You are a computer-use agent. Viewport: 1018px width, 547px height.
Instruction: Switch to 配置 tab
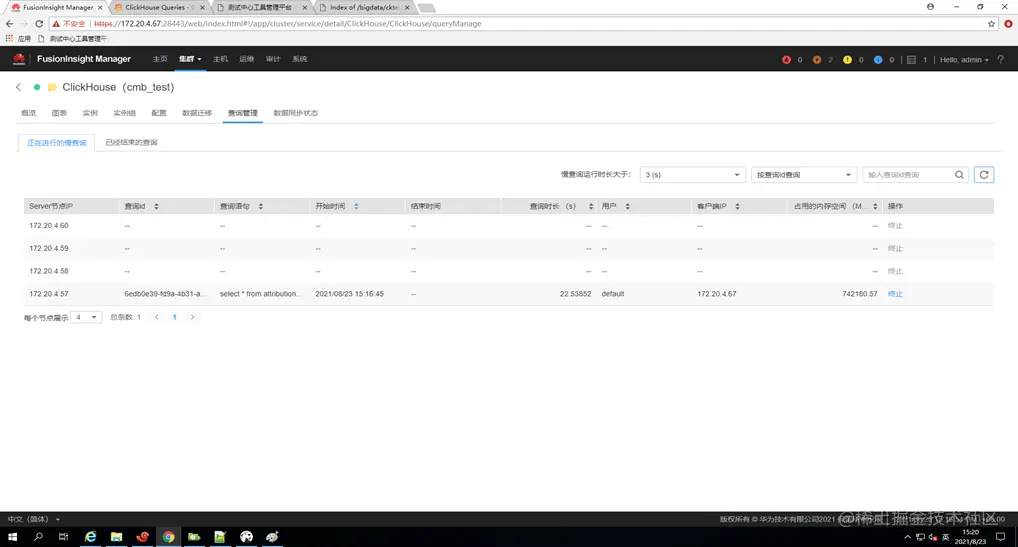point(159,113)
